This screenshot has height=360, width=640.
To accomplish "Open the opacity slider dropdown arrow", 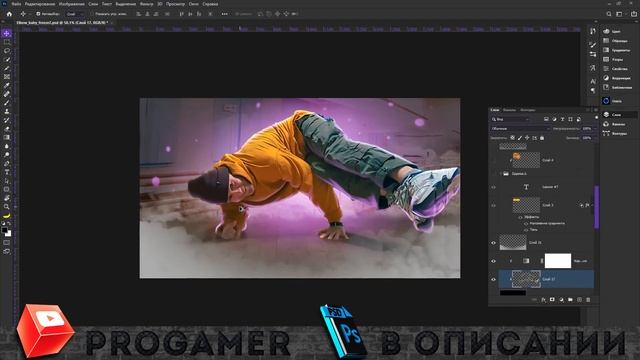I will coord(594,129).
